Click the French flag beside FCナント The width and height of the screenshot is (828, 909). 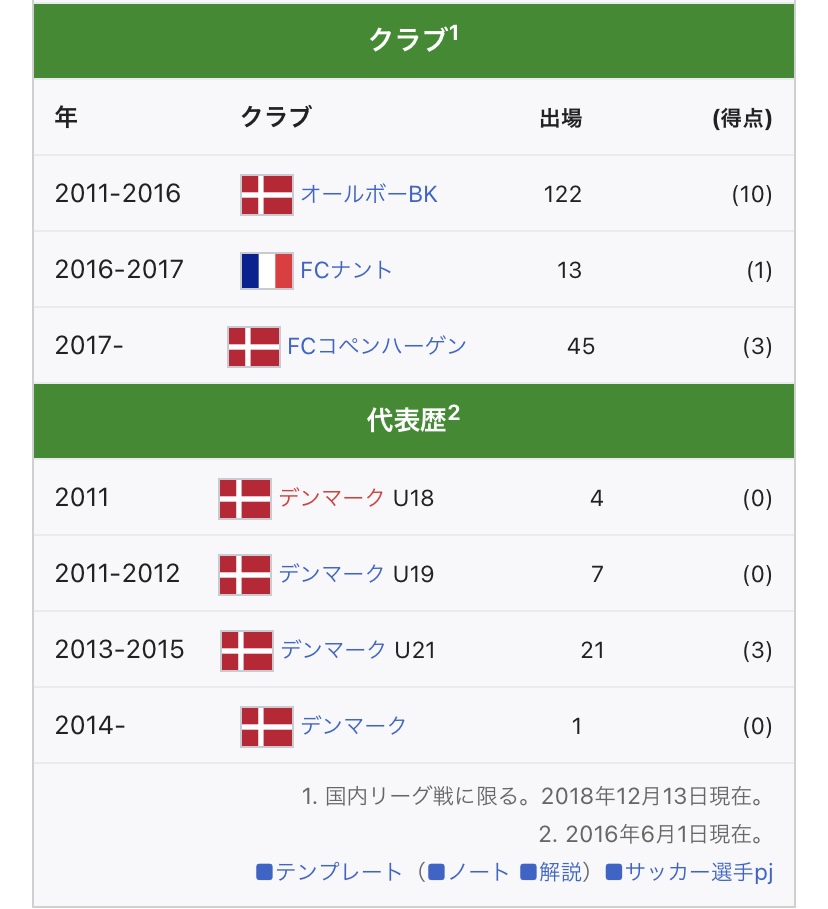point(267,270)
